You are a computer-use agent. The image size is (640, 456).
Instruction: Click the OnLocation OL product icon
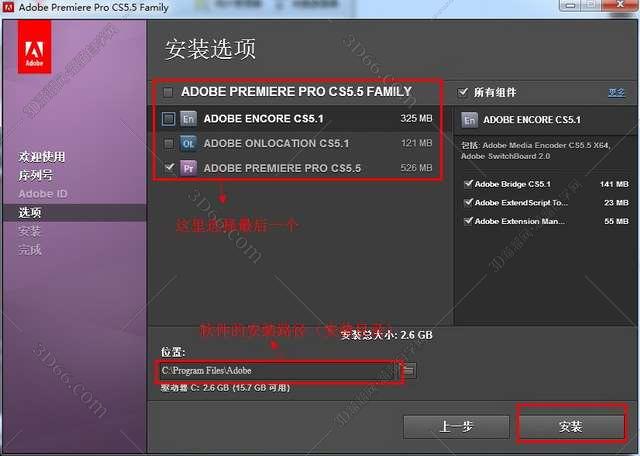pos(188,143)
